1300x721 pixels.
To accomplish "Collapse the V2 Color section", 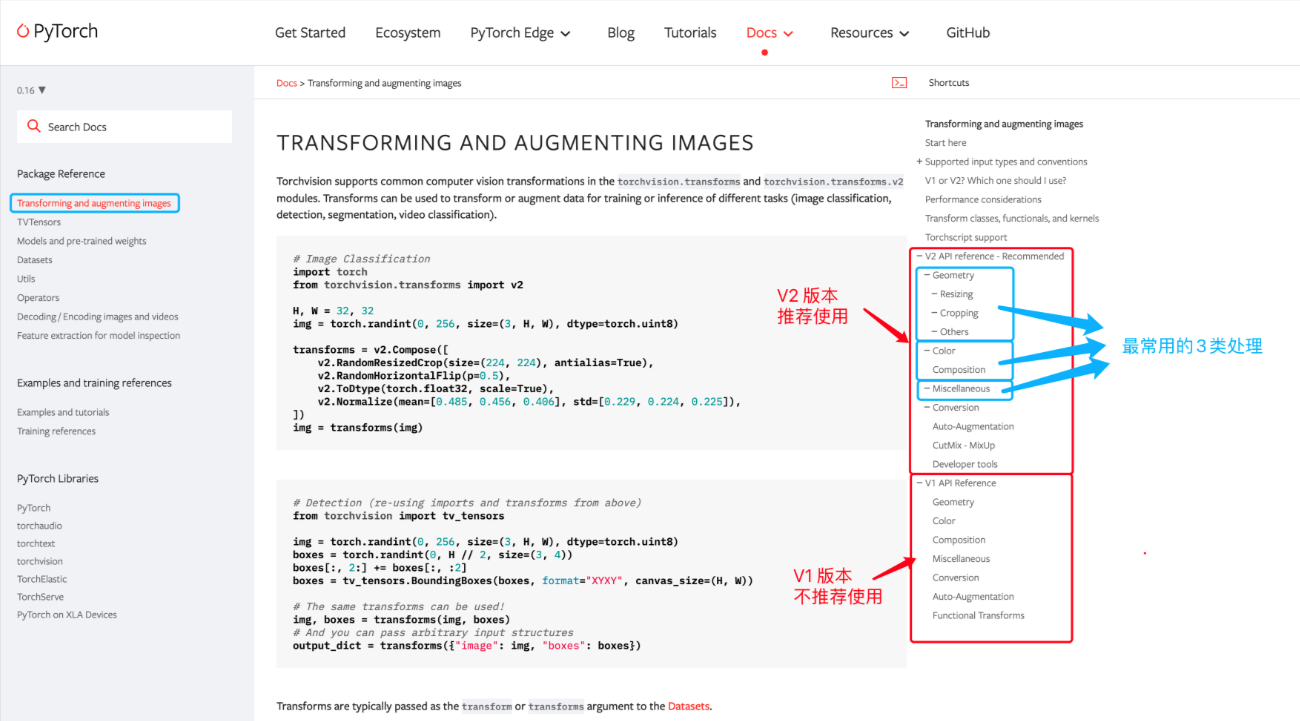I will (927, 351).
